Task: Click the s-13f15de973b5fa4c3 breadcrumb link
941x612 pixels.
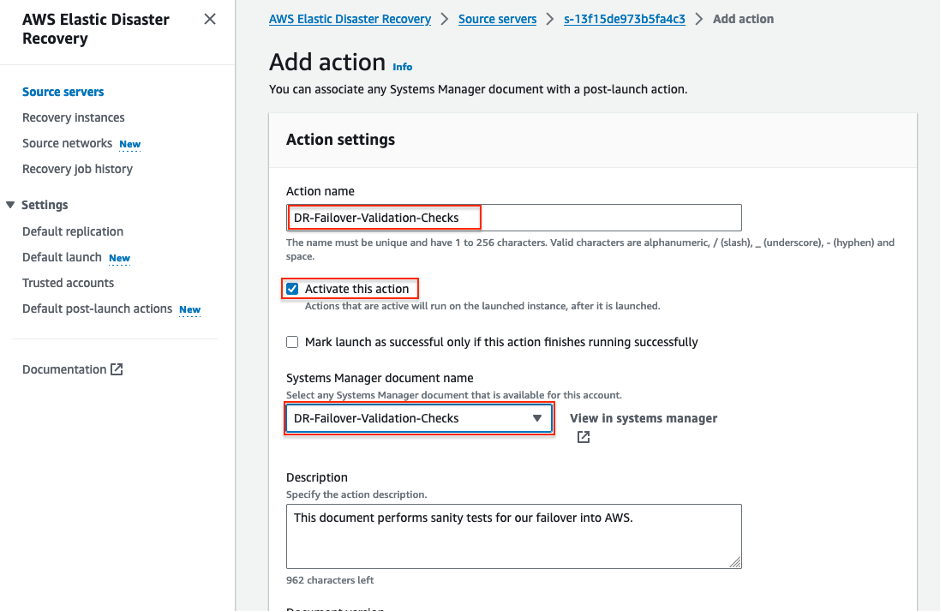Action: click(624, 18)
